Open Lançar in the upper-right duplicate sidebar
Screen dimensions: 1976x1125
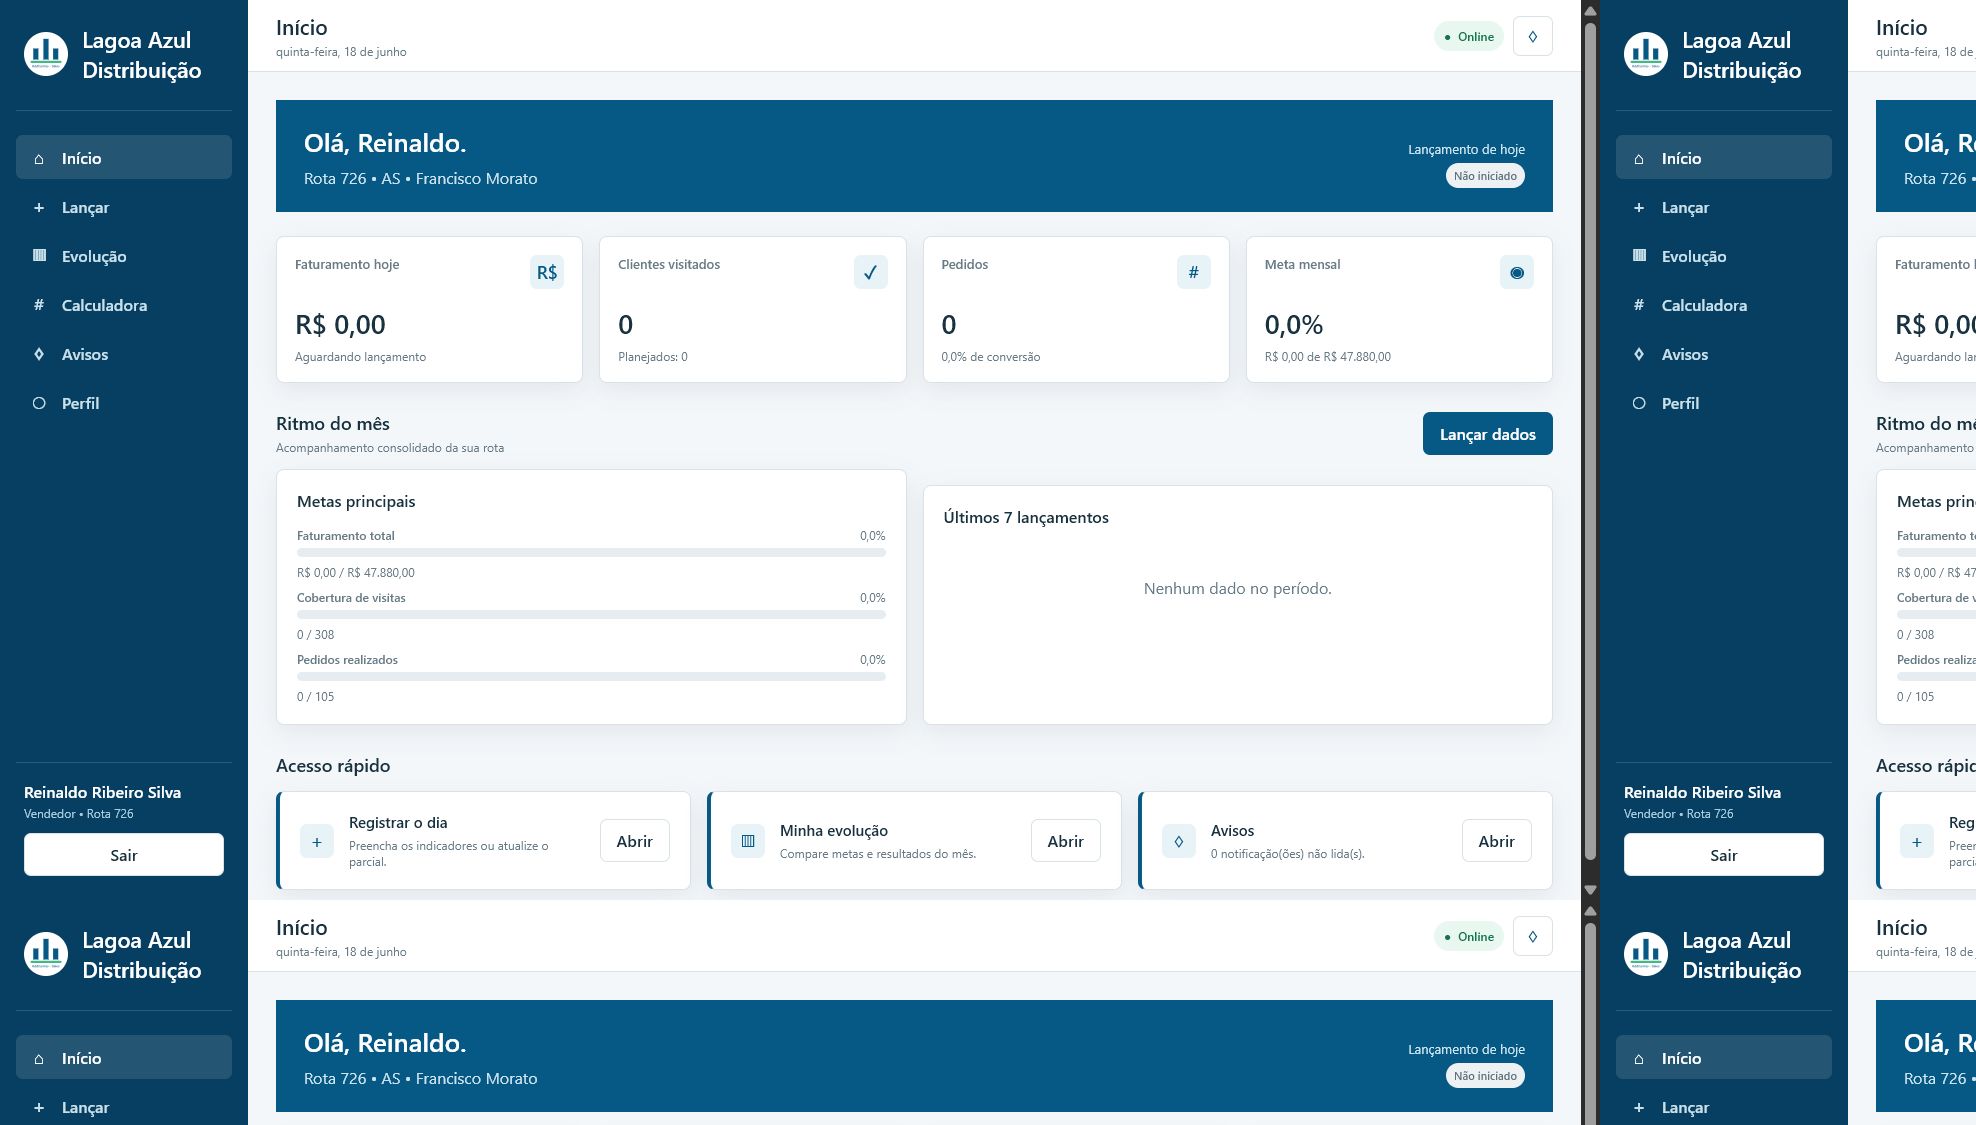(x=1724, y=207)
